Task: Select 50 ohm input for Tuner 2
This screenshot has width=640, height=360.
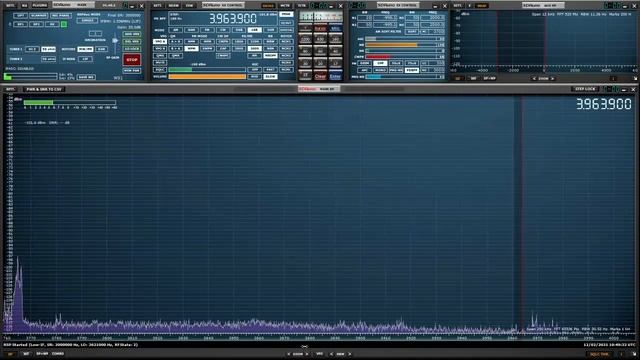Action: (x=48, y=59)
